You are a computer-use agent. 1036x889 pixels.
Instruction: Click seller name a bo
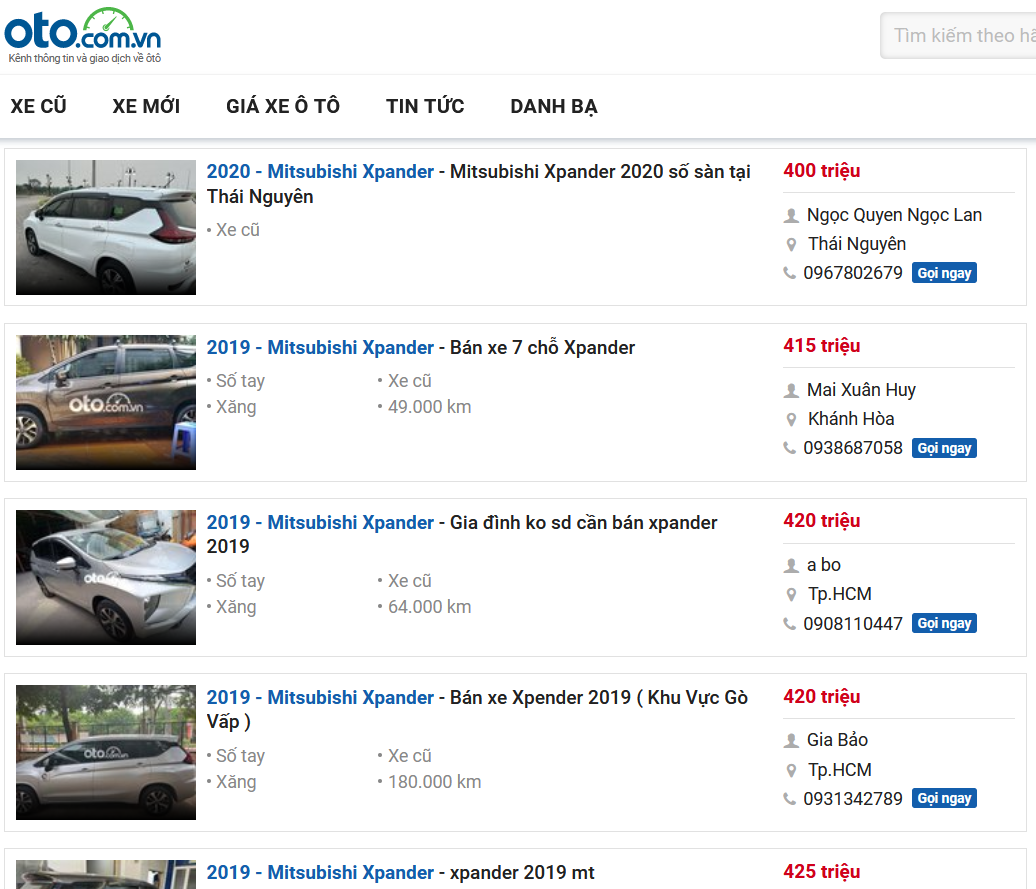click(x=824, y=565)
